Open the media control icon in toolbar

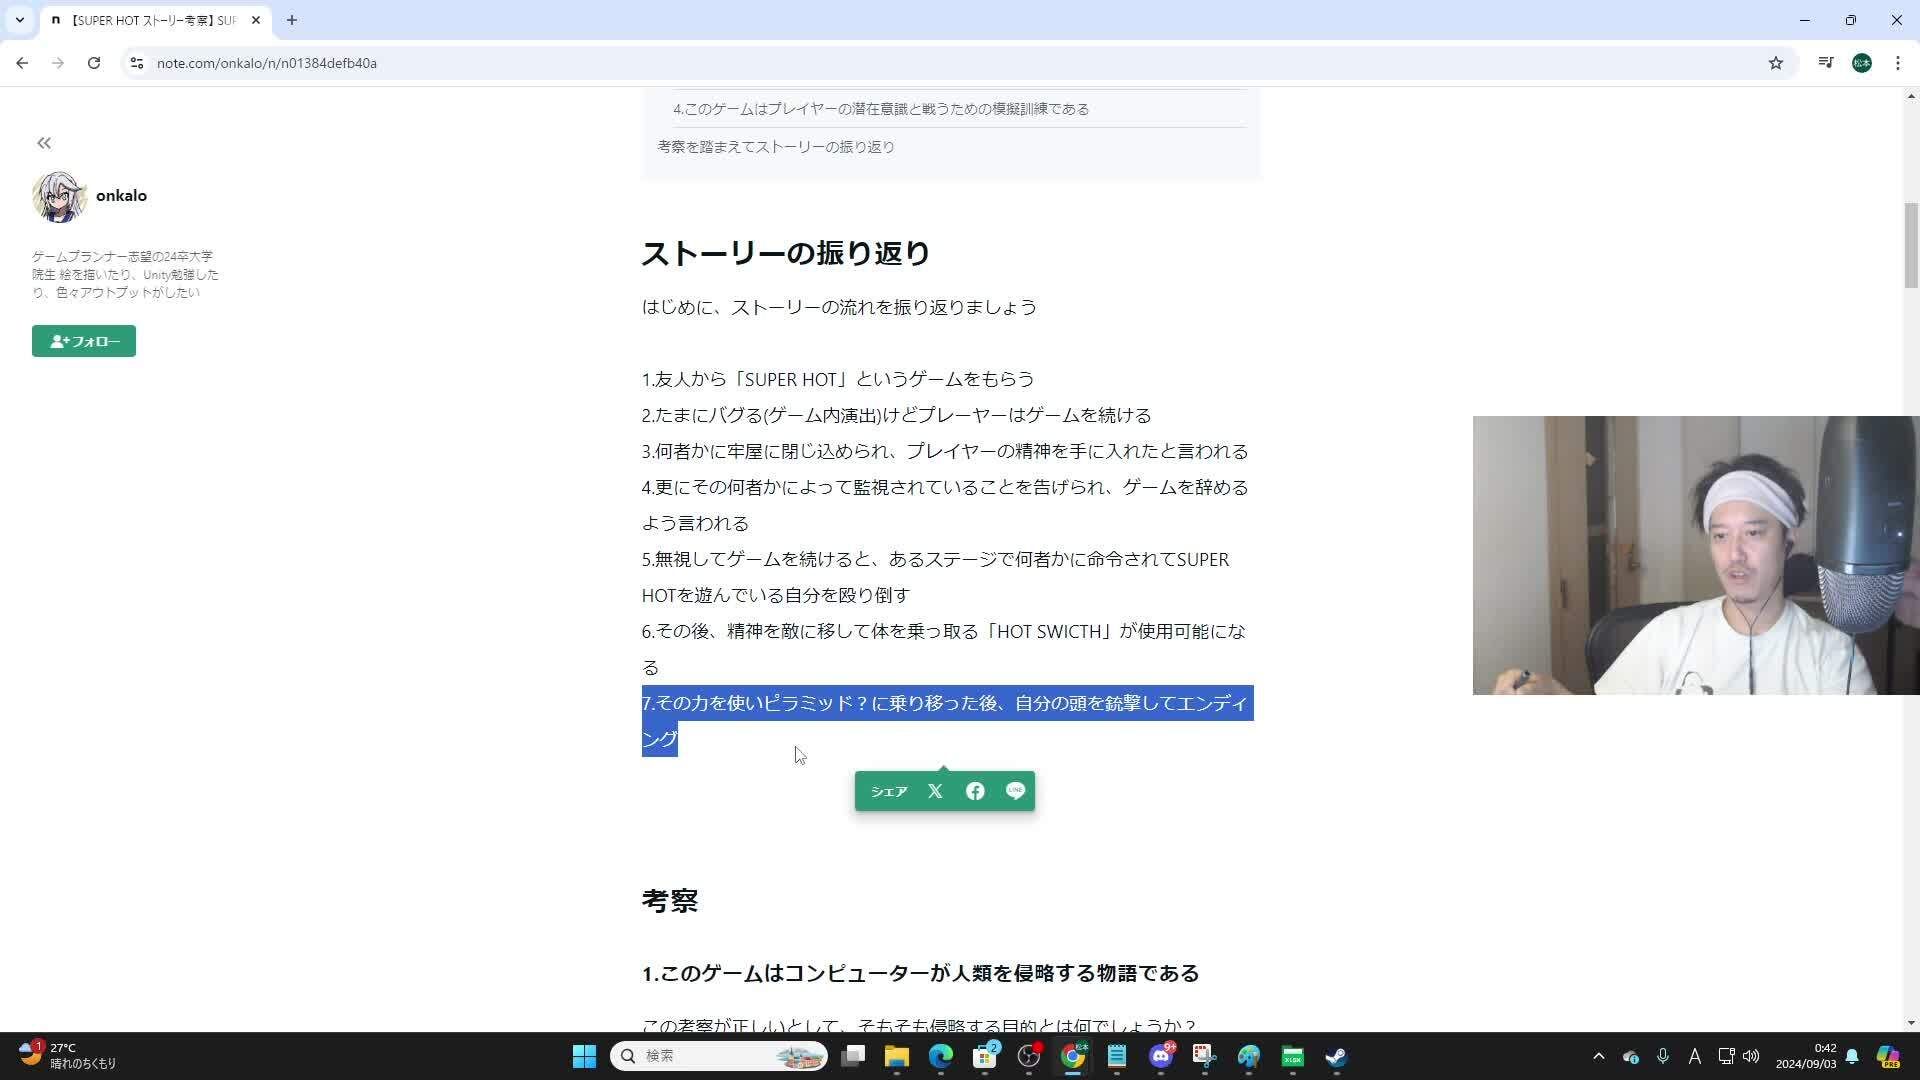tap(1826, 63)
